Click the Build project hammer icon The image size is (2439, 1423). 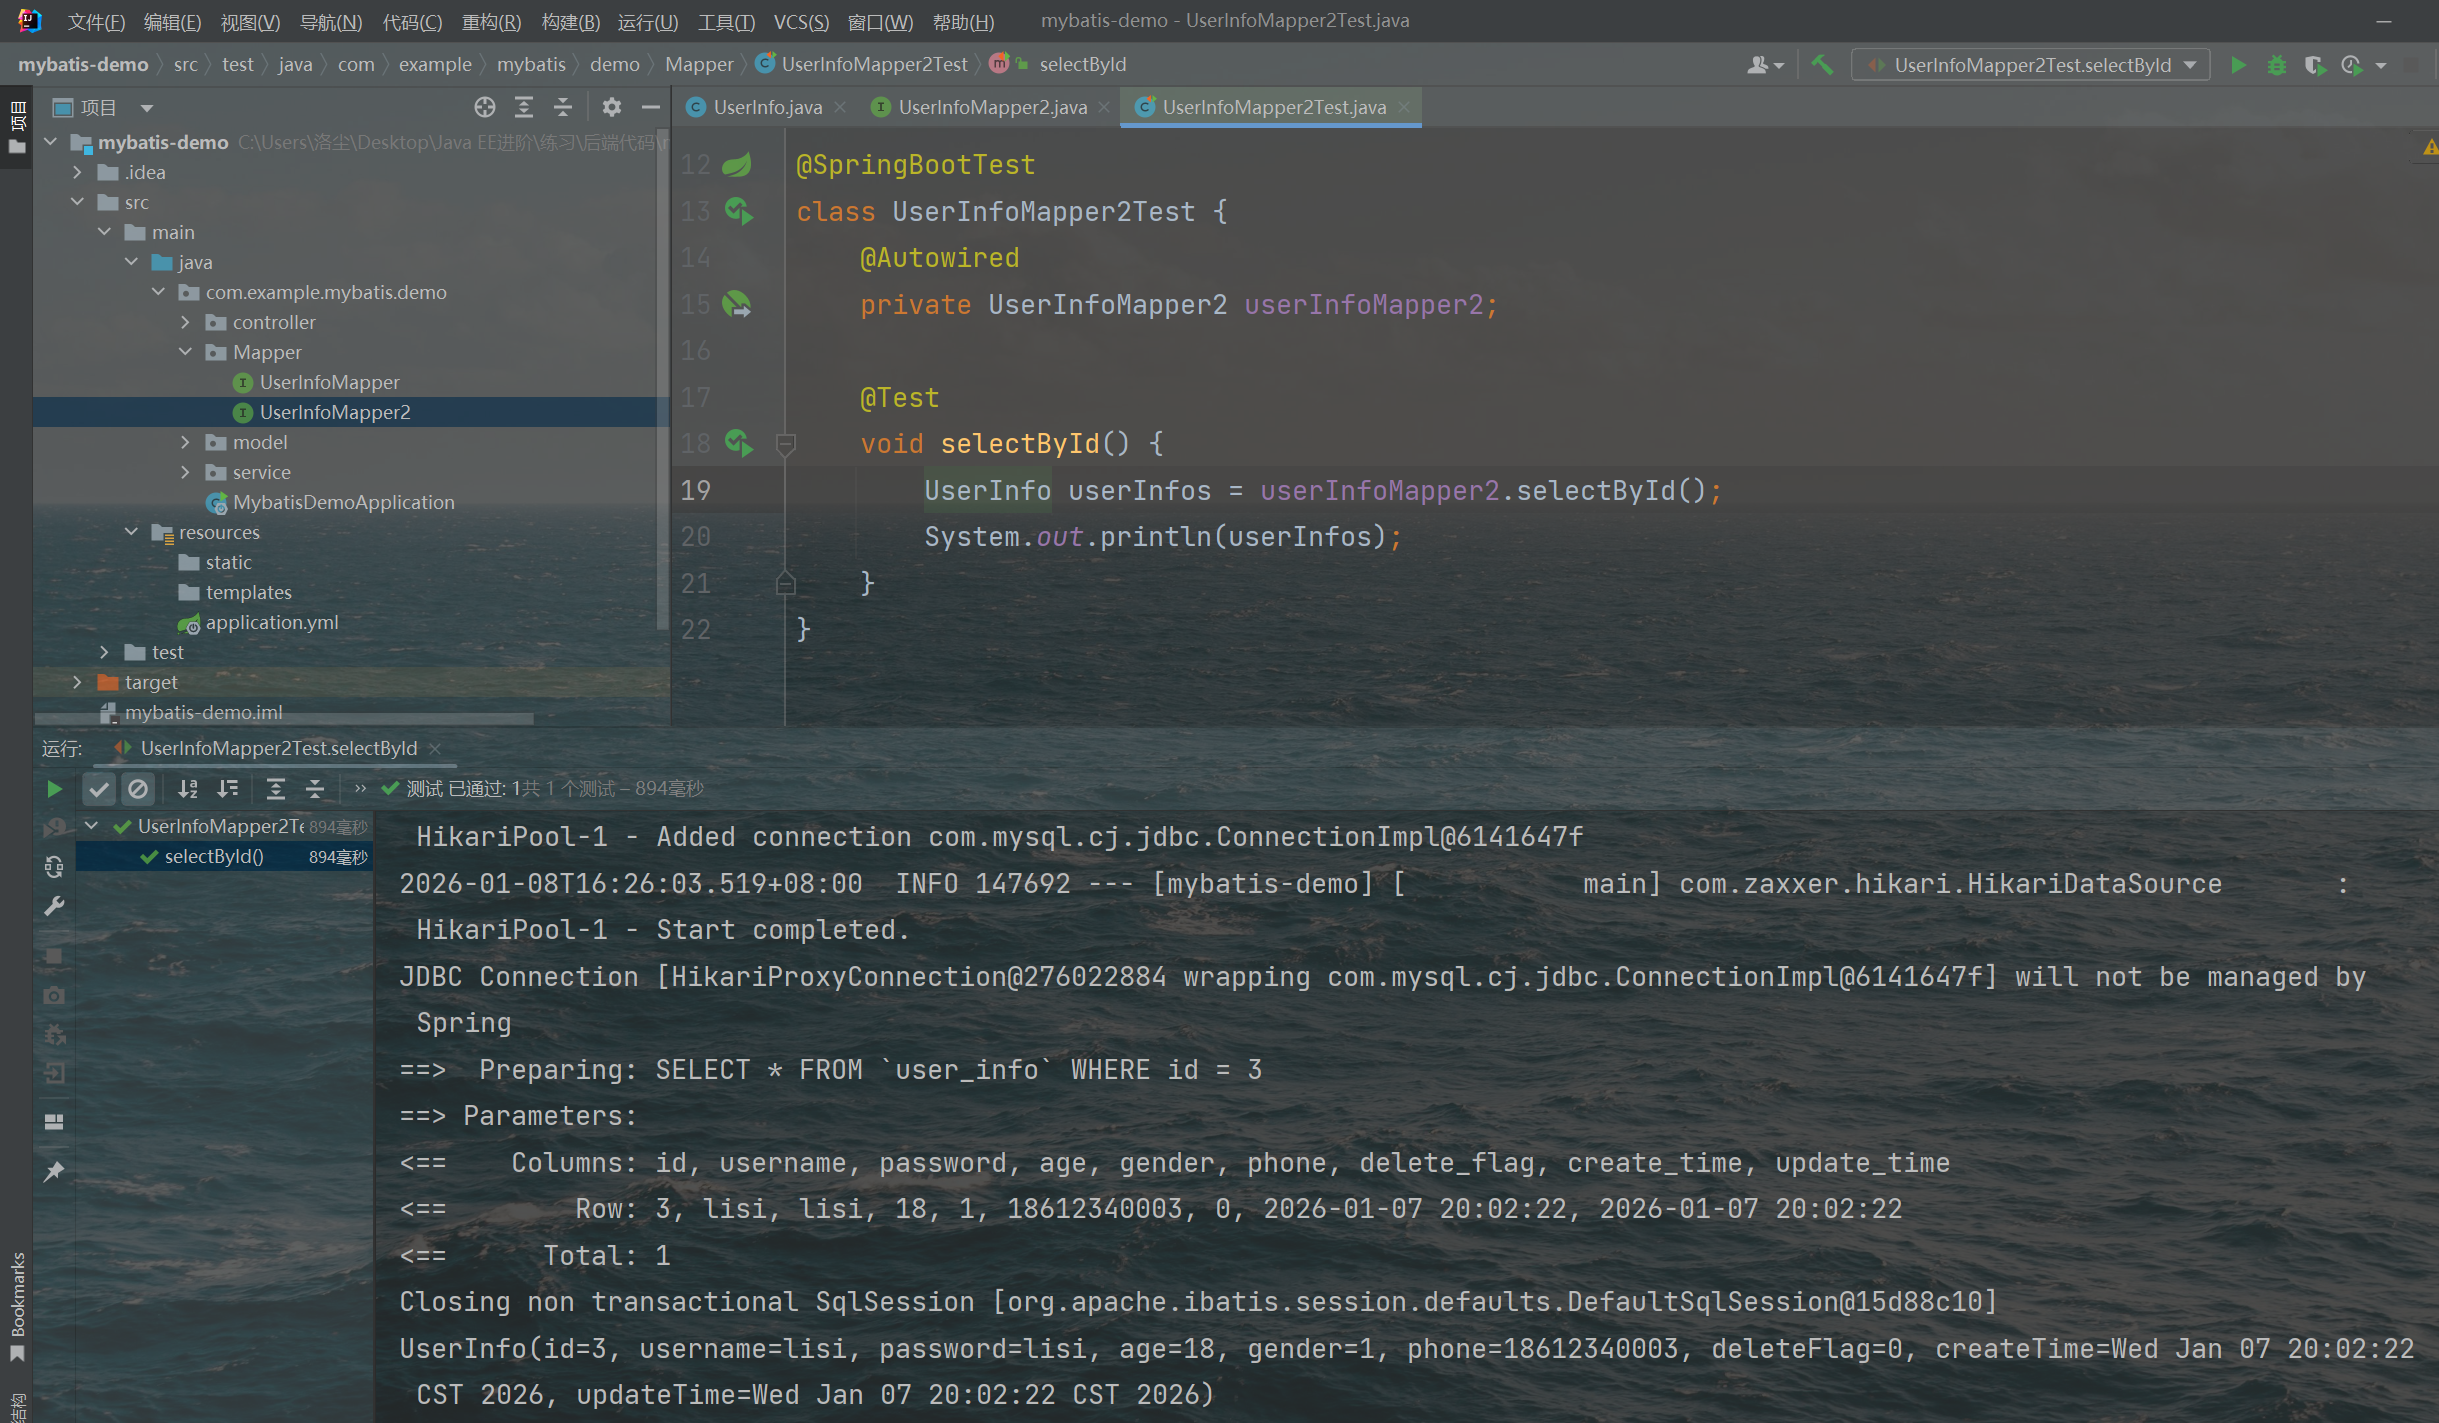click(x=1822, y=65)
